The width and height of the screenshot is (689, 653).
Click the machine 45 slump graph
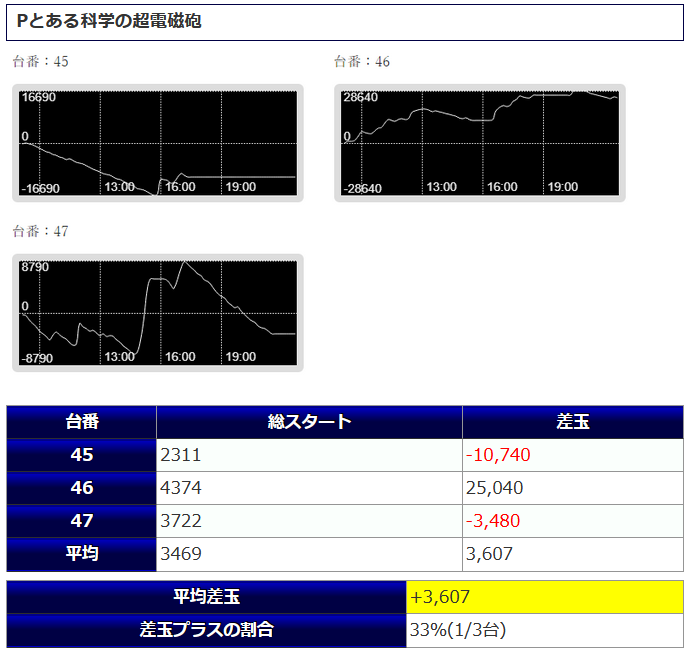(158, 143)
